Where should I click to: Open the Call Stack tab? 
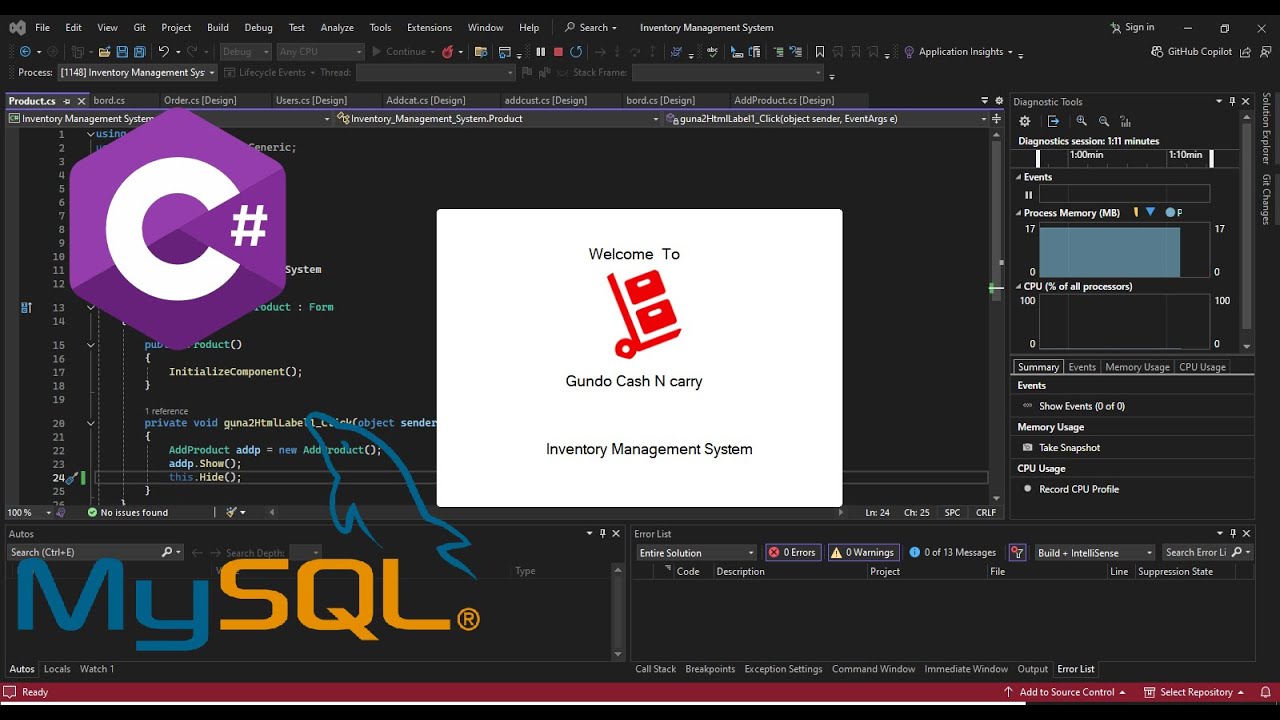[x=656, y=669]
